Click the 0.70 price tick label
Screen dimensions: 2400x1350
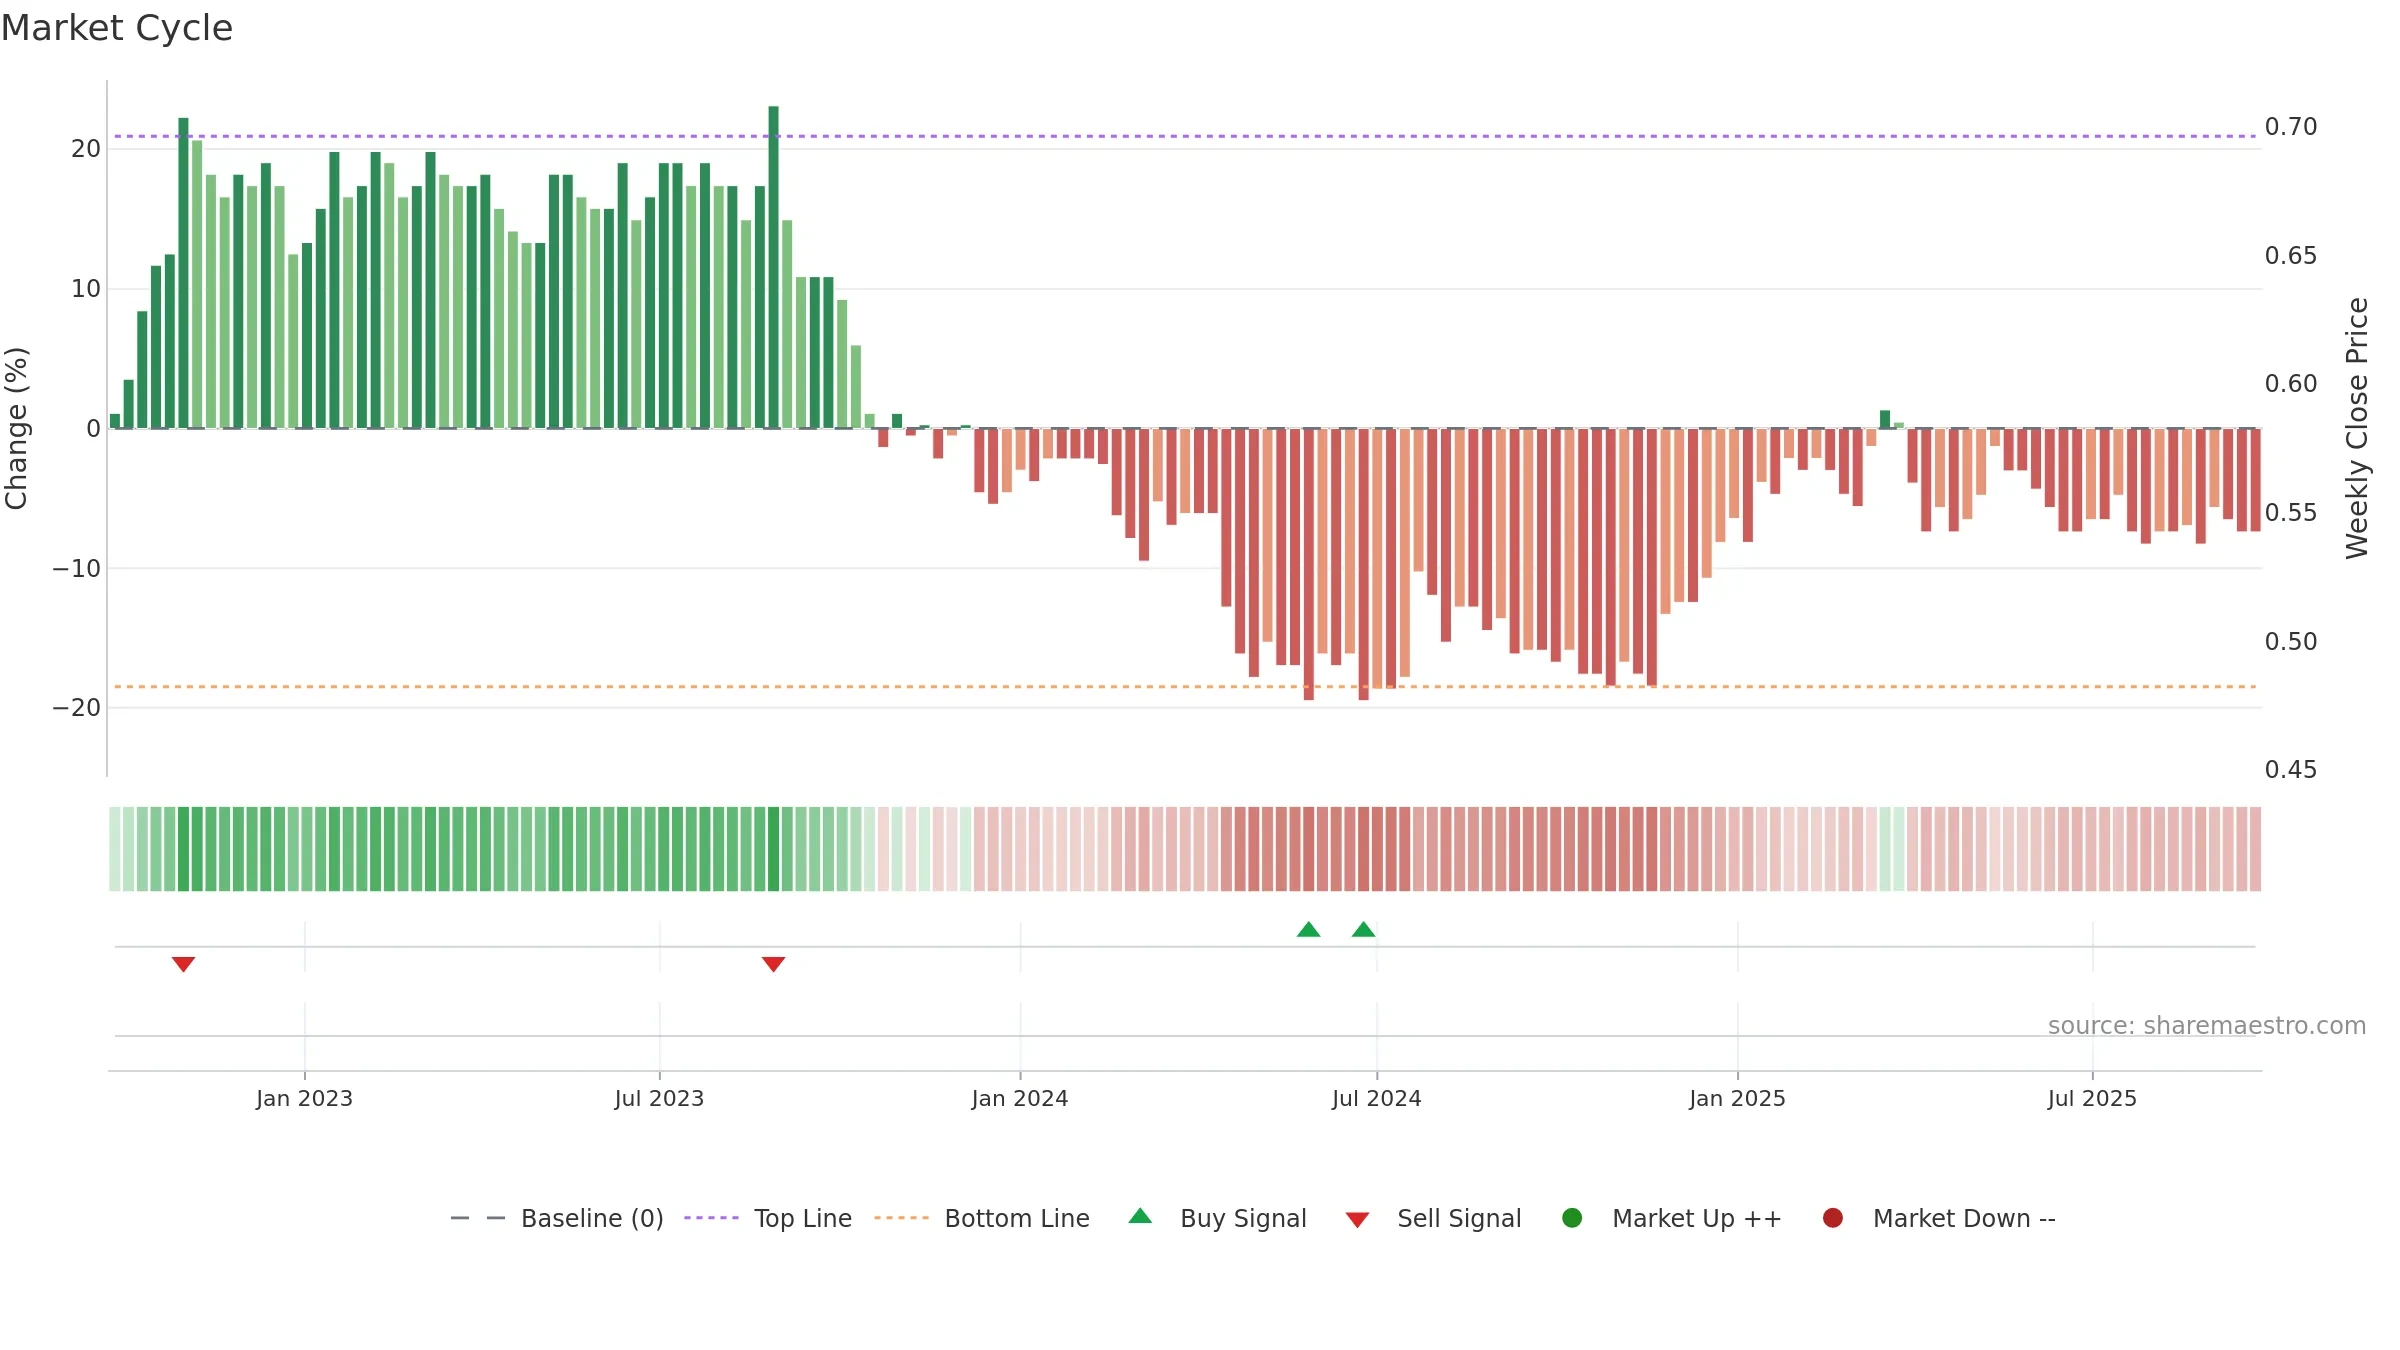(2291, 127)
